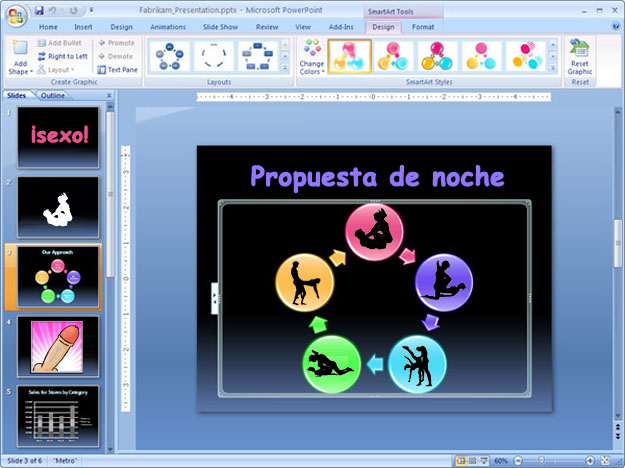
Task: Select the highlighted first SmartArt style
Action: coord(350,56)
